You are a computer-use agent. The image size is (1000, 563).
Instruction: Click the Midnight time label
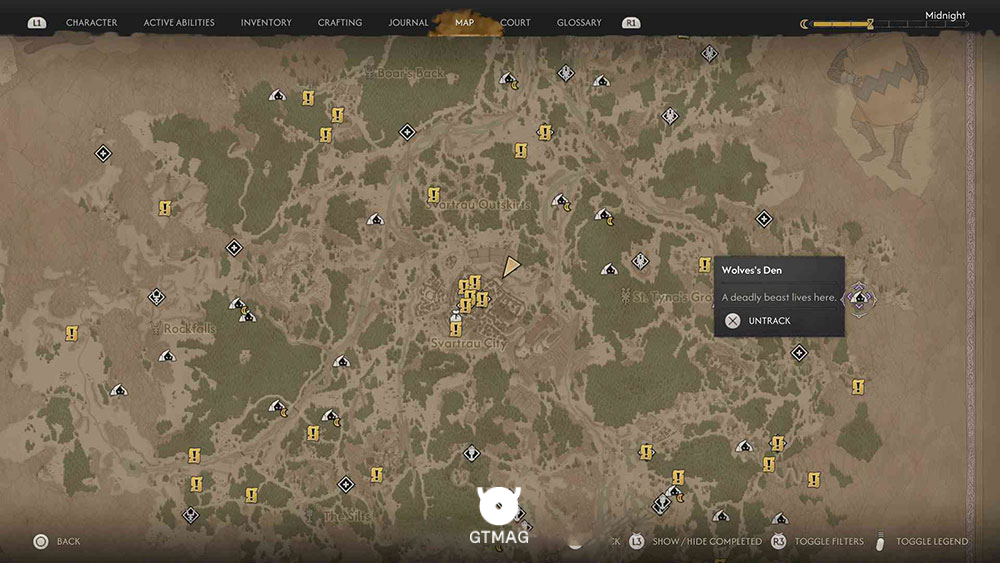point(945,15)
